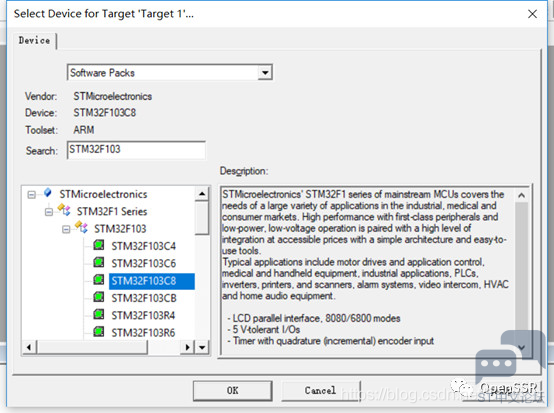
Task: Click the chip icon beside STM32F103C6
Action: (99, 262)
